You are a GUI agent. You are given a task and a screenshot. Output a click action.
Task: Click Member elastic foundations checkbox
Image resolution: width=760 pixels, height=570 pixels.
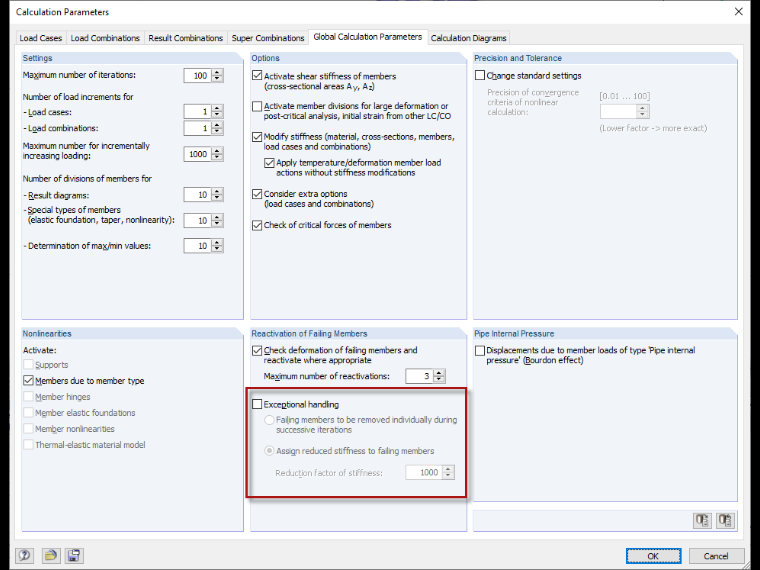click(29, 413)
